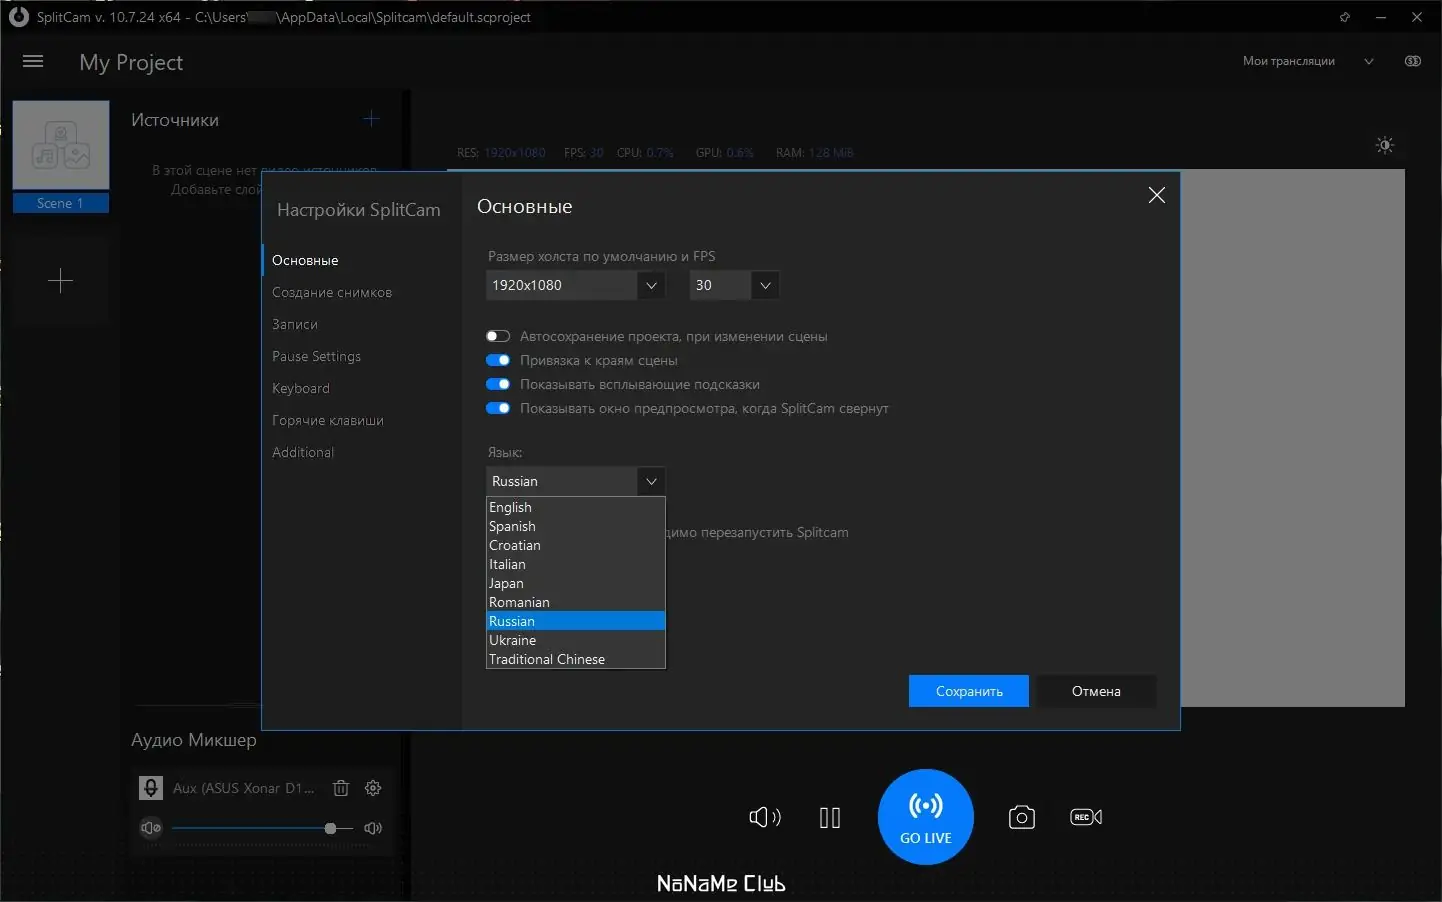Mute the Aux mixer channel
This screenshot has width=1442, height=902.
(151, 828)
